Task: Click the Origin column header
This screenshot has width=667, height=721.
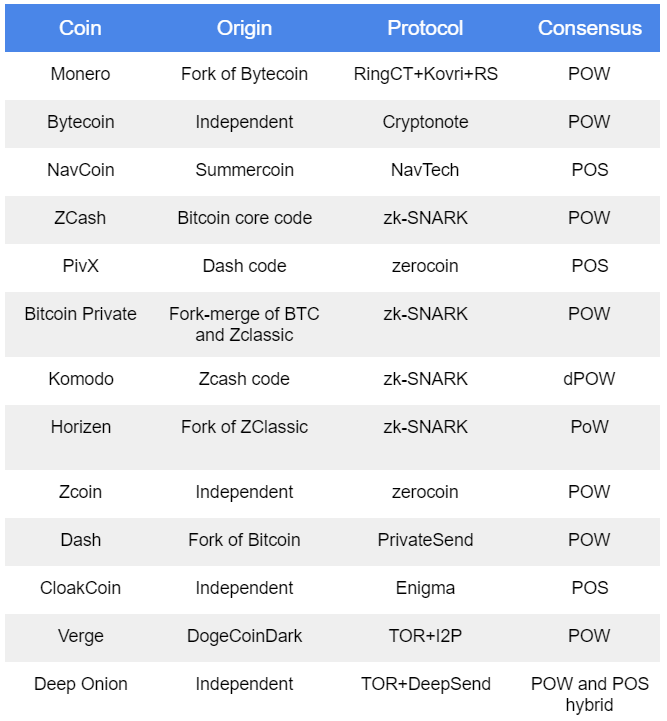Action: pos(244,28)
